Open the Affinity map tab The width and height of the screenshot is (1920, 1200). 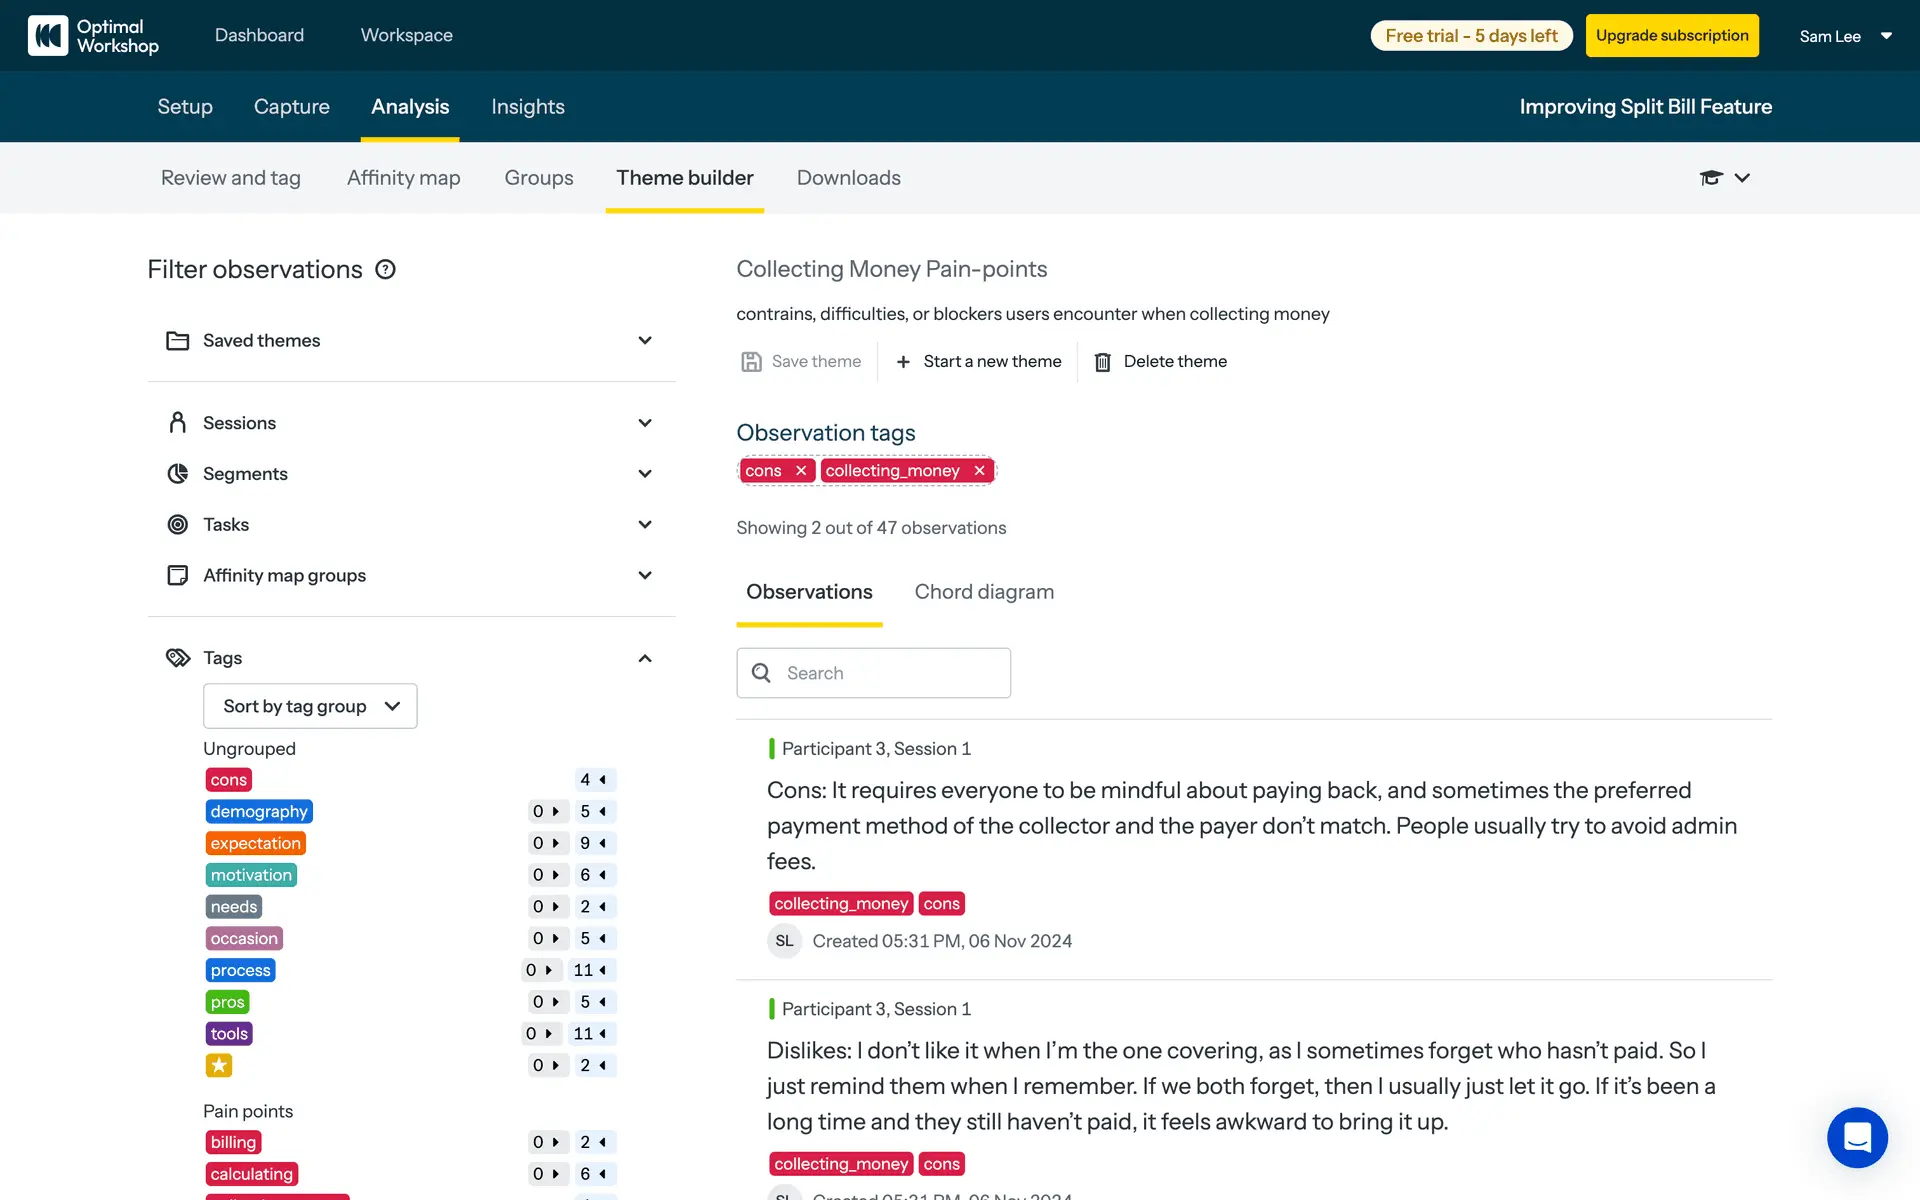403,178
